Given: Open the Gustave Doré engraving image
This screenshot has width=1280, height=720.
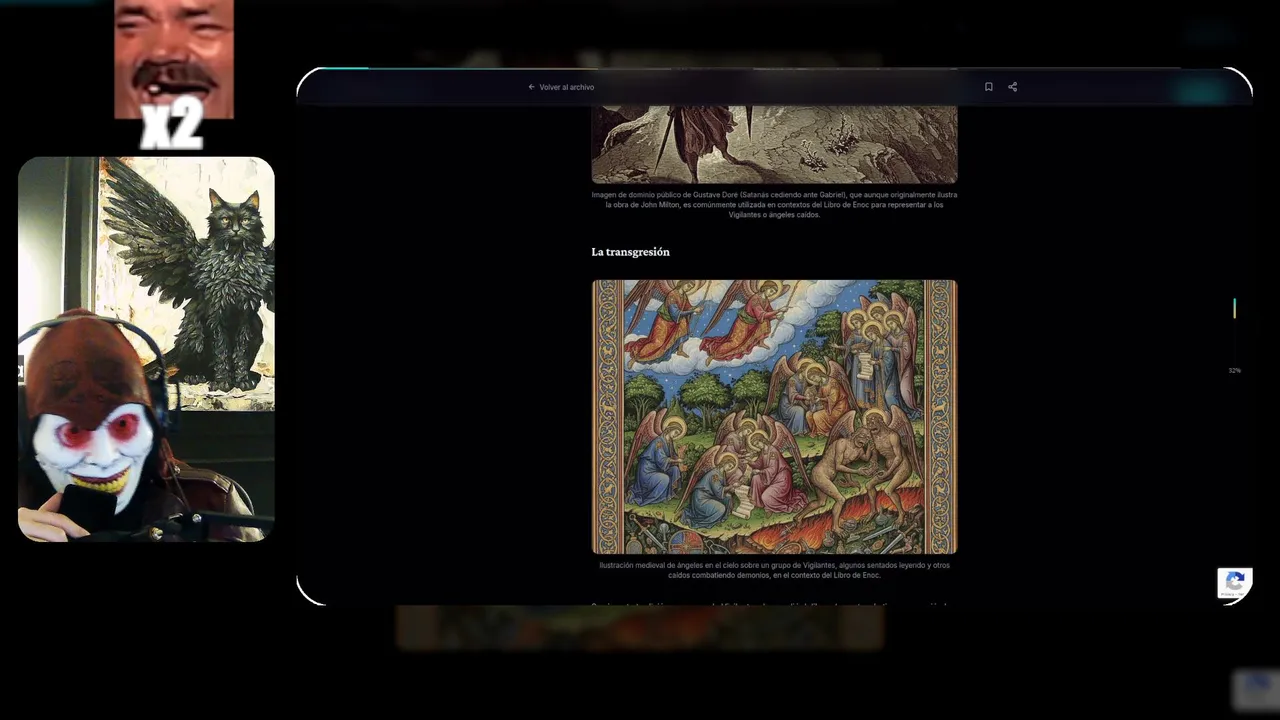Looking at the screenshot, I should pyautogui.click(x=774, y=143).
